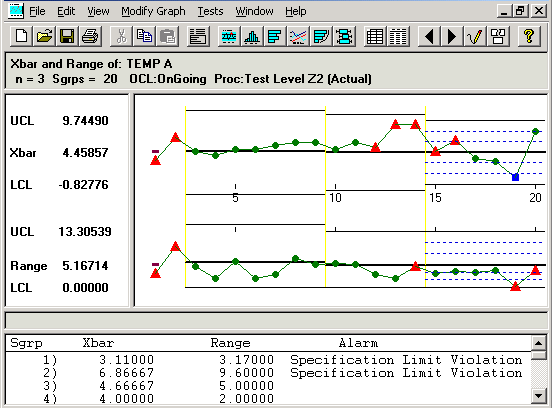Select the box plot icon
Image resolution: width=552 pixels, height=408 pixels.
coord(344,36)
